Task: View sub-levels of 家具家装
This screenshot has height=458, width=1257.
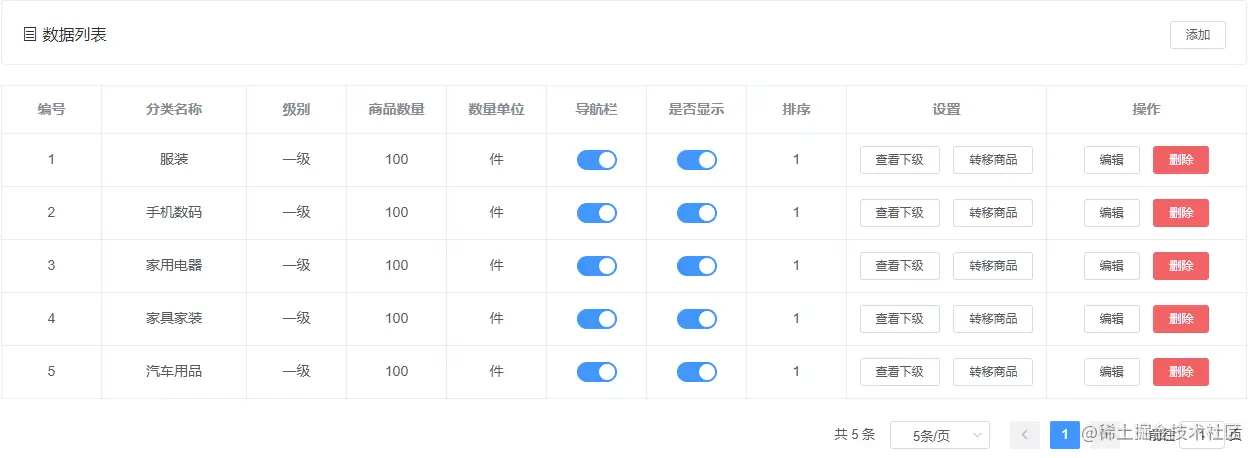Action: coord(900,319)
